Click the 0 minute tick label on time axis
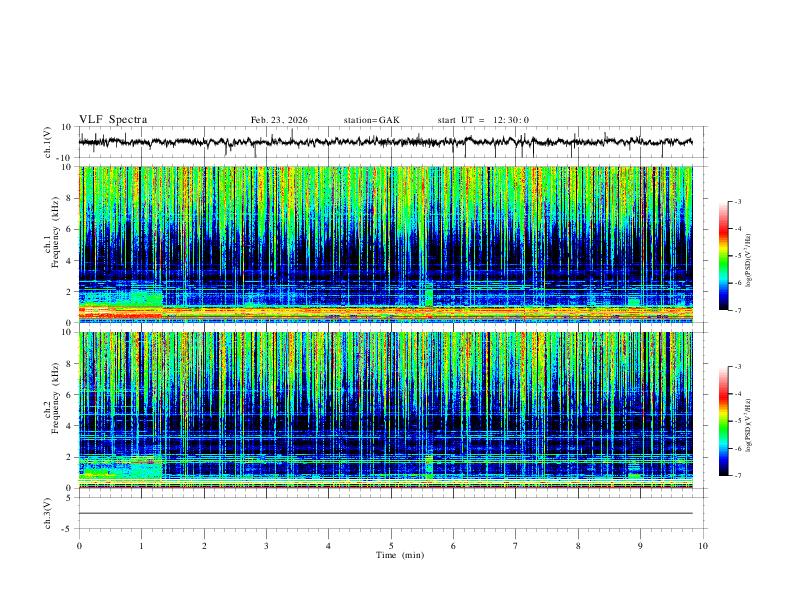 tap(79, 546)
